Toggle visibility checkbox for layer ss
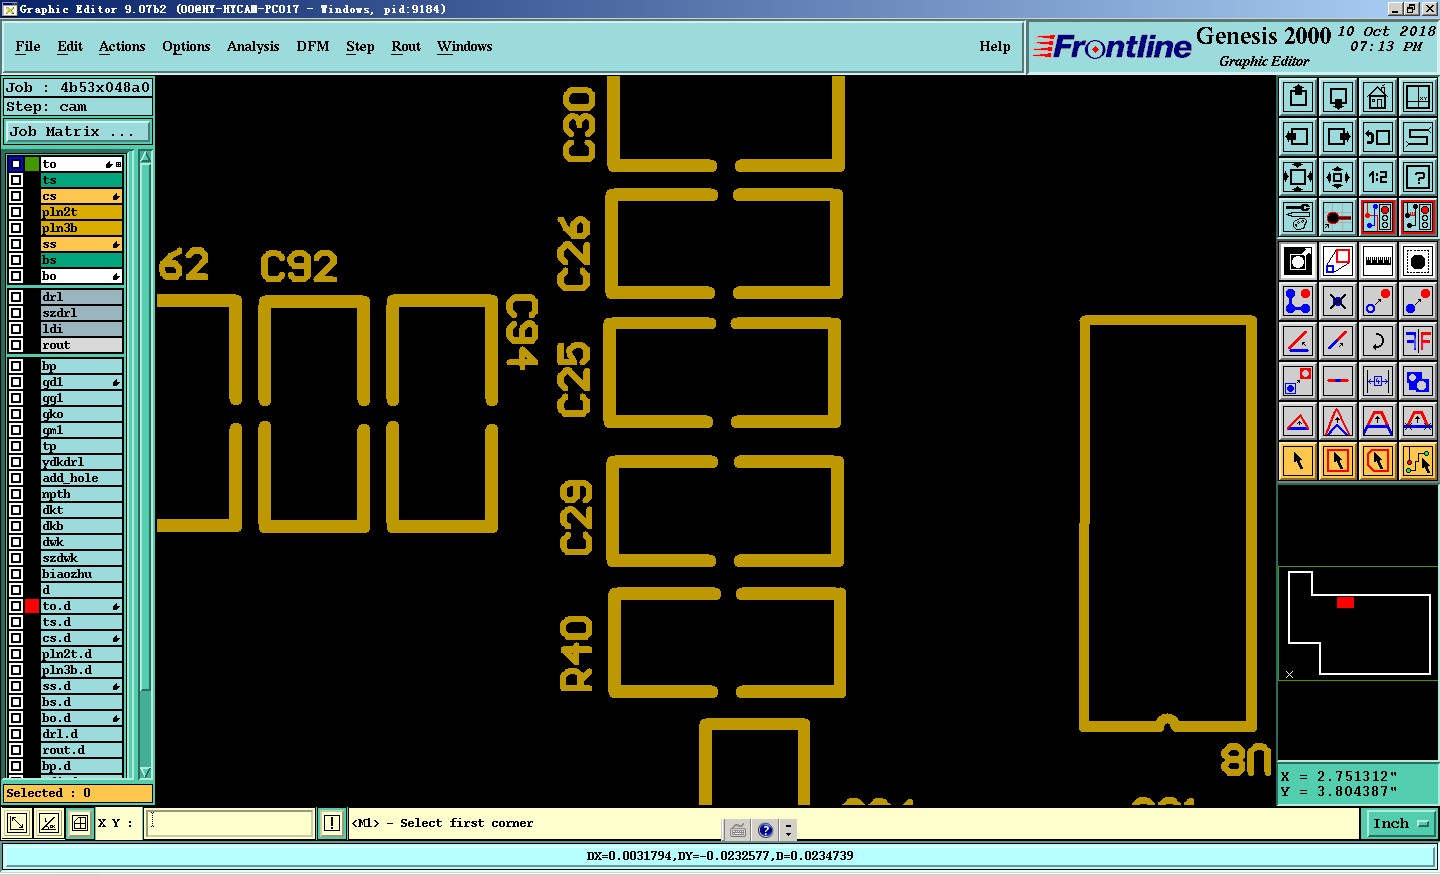 point(16,244)
